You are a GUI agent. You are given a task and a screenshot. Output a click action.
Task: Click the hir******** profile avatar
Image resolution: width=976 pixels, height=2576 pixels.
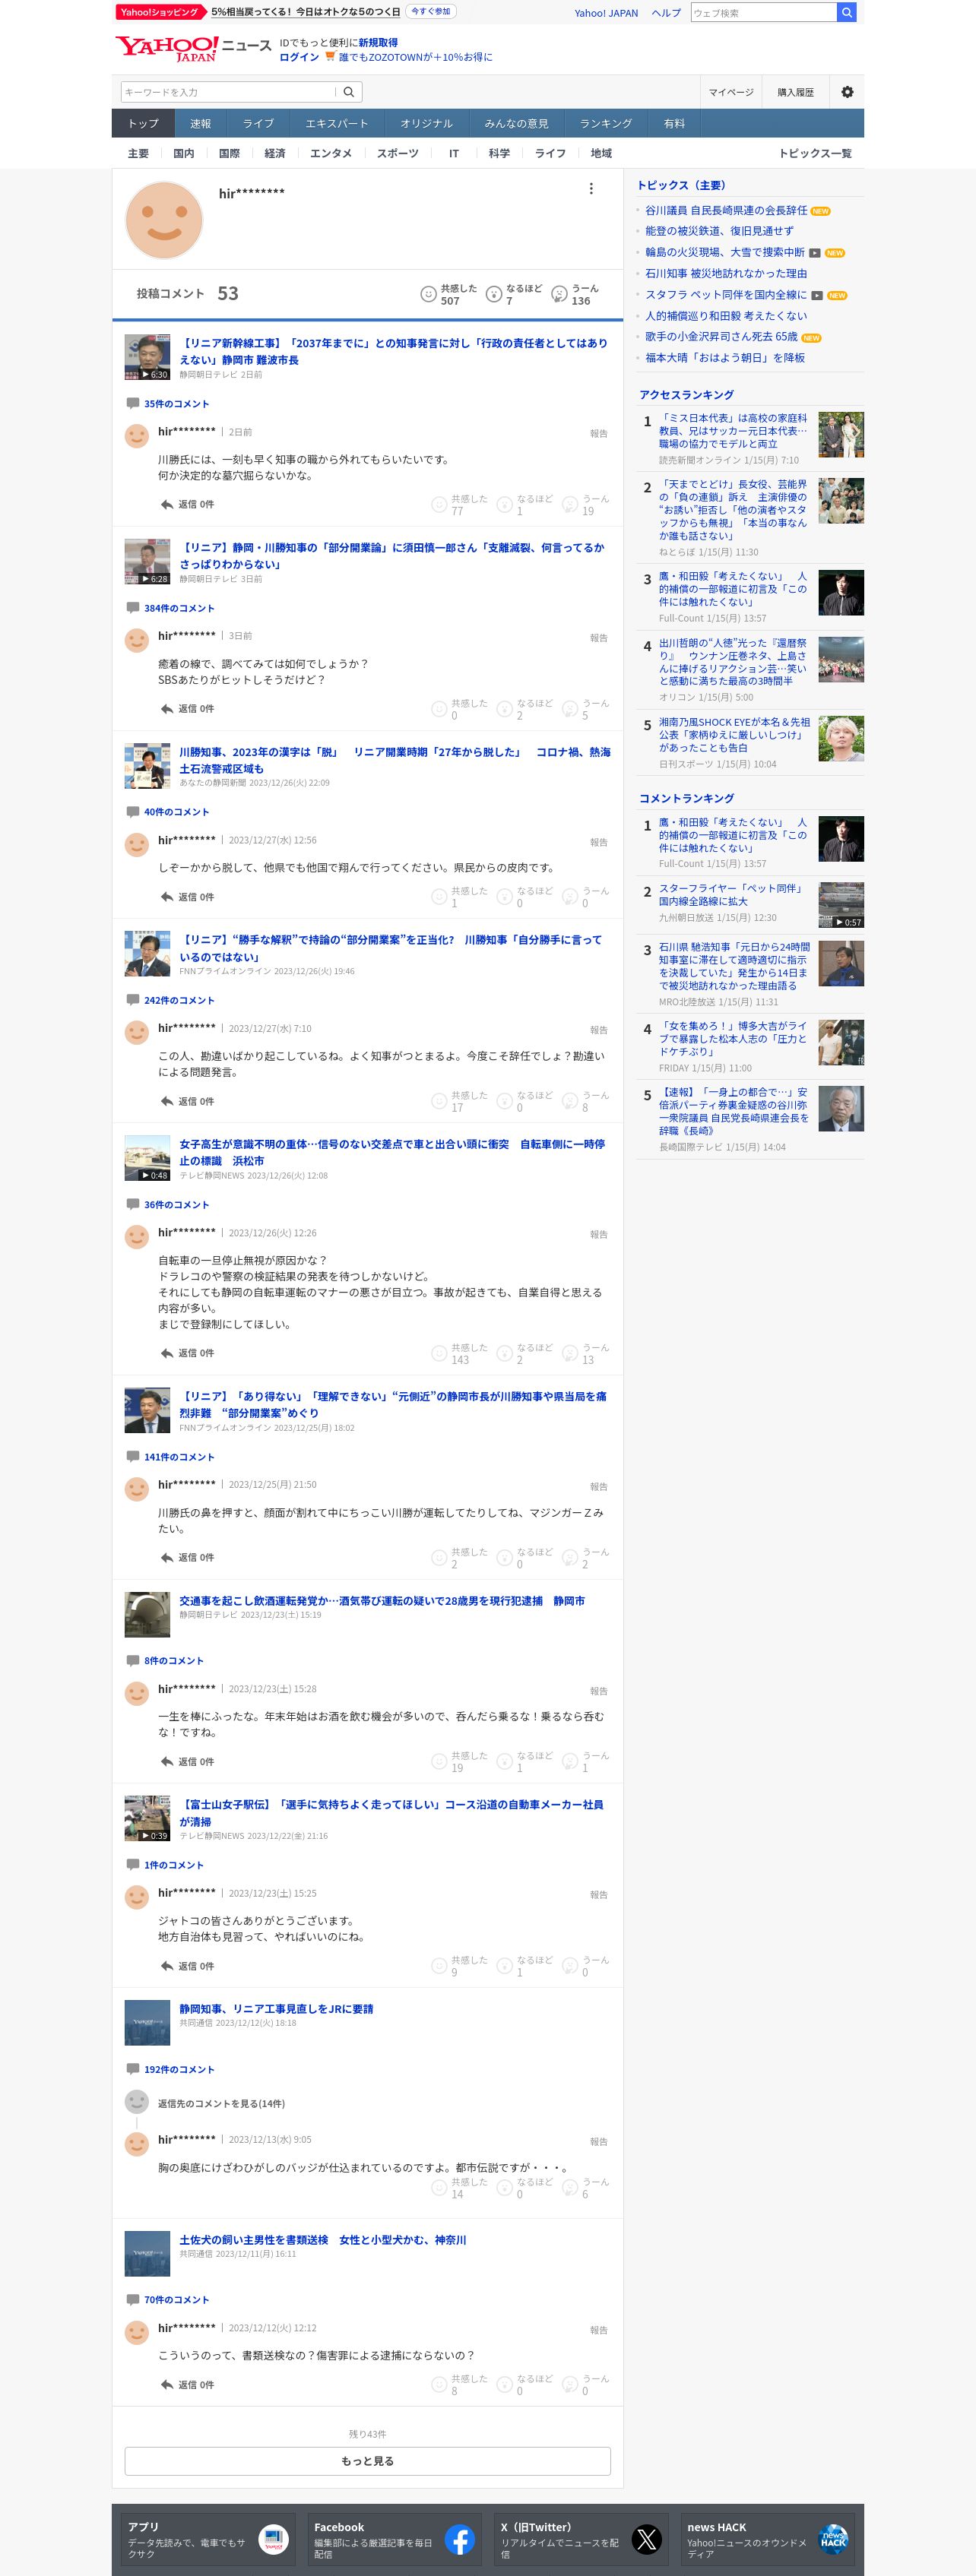click(164, 220)
